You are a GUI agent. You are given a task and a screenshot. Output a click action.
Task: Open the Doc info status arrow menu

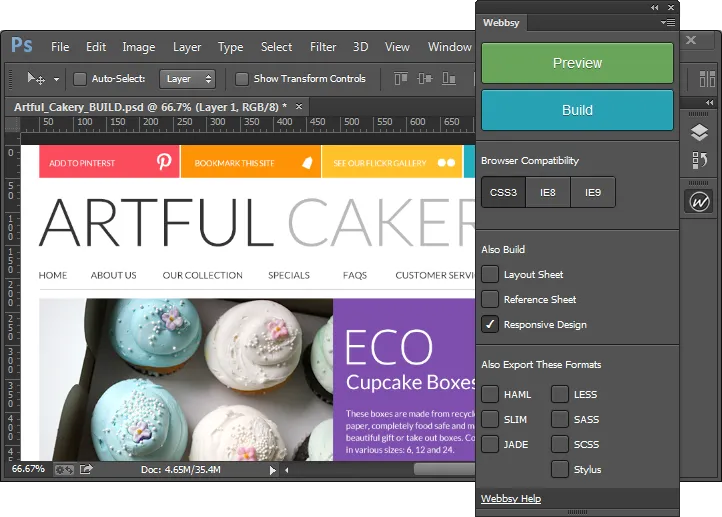tap(273, 469)
